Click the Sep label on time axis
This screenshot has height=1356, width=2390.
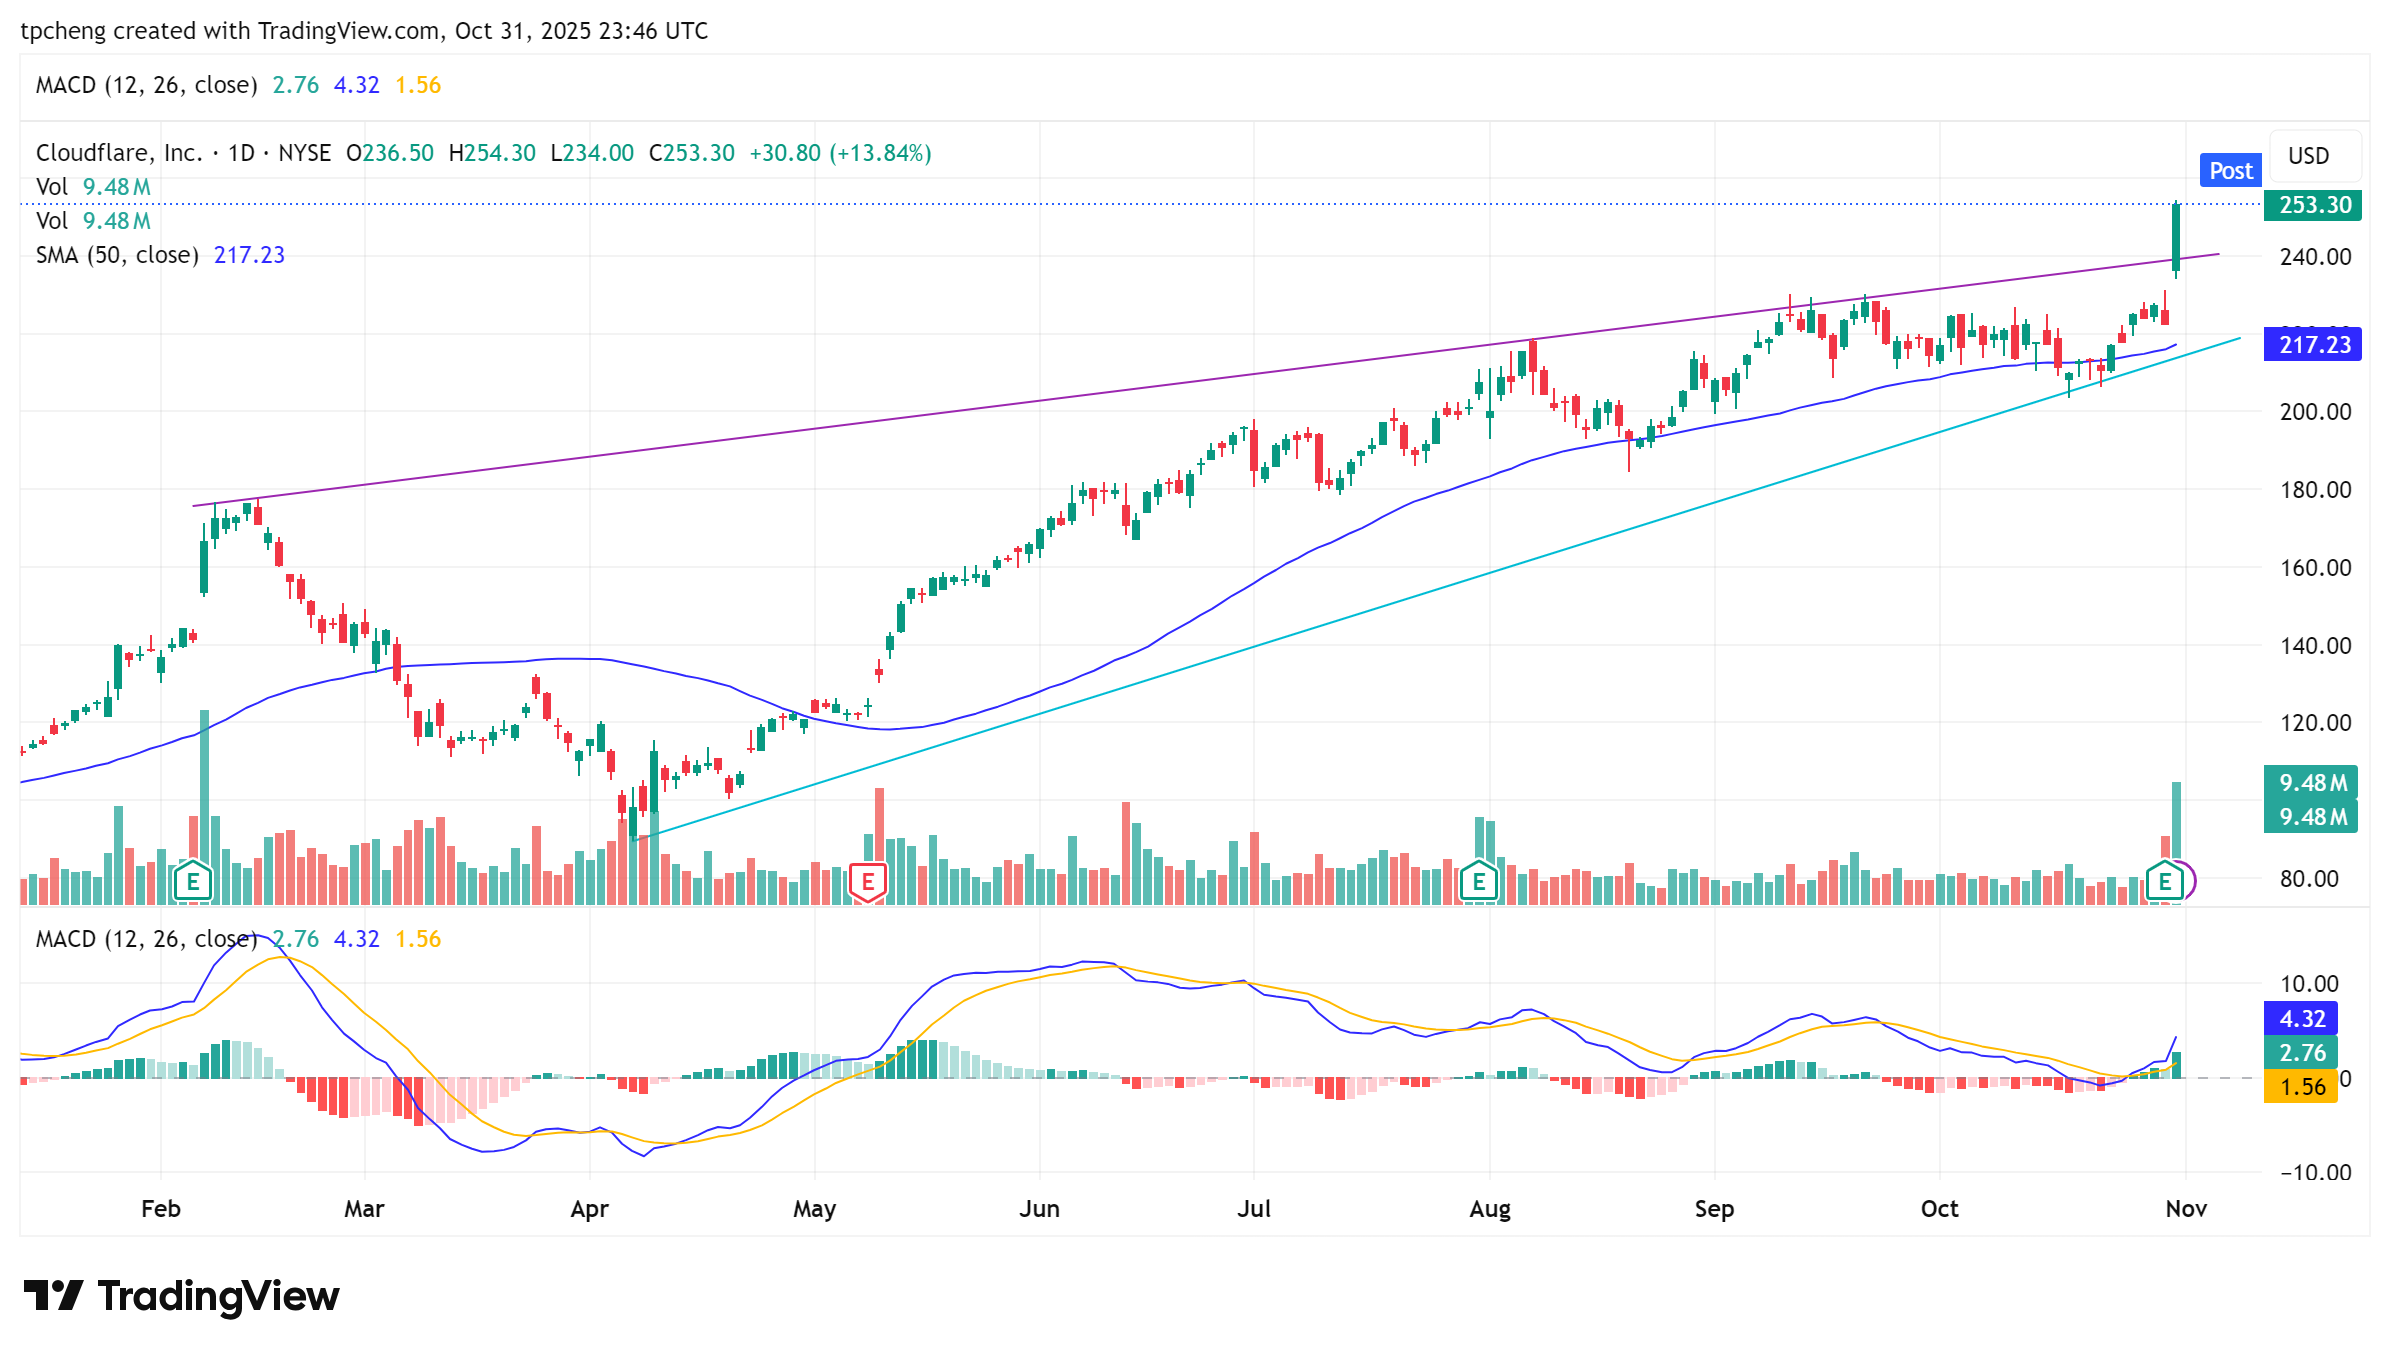(x=1714, y=1208)
